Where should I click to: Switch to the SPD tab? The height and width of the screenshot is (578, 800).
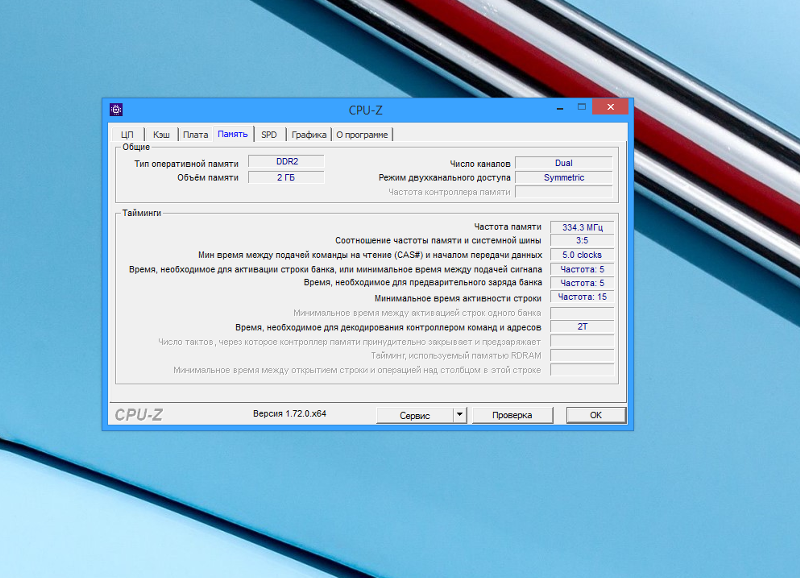[x=269, y=135]
